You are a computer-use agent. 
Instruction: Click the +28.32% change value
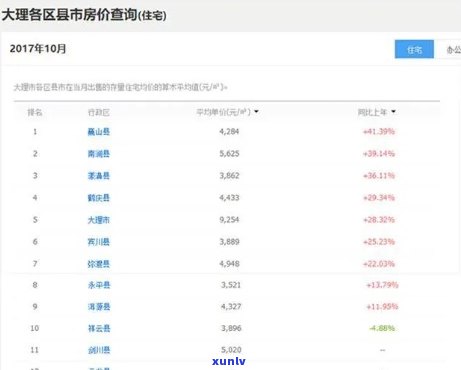(x=379, y=220)
